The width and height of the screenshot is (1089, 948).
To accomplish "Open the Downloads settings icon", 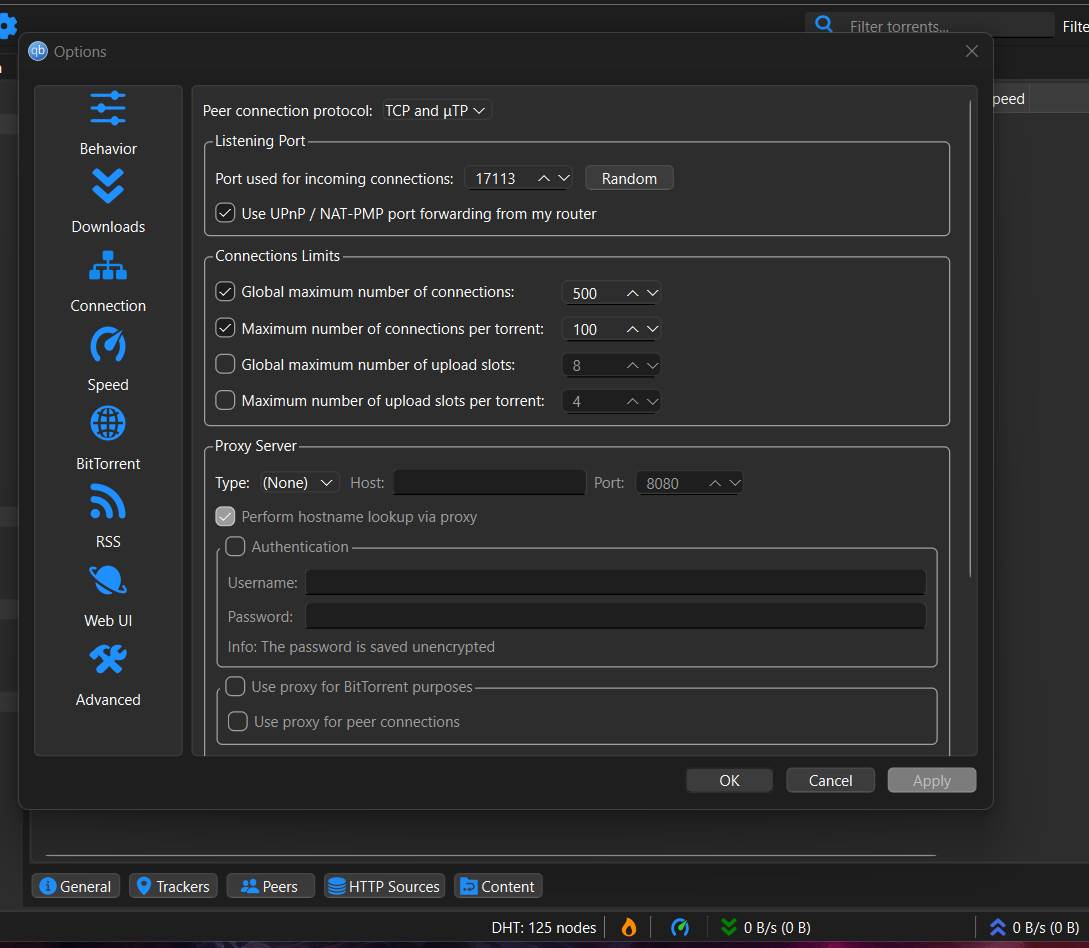I will click(x=108, y=187).
